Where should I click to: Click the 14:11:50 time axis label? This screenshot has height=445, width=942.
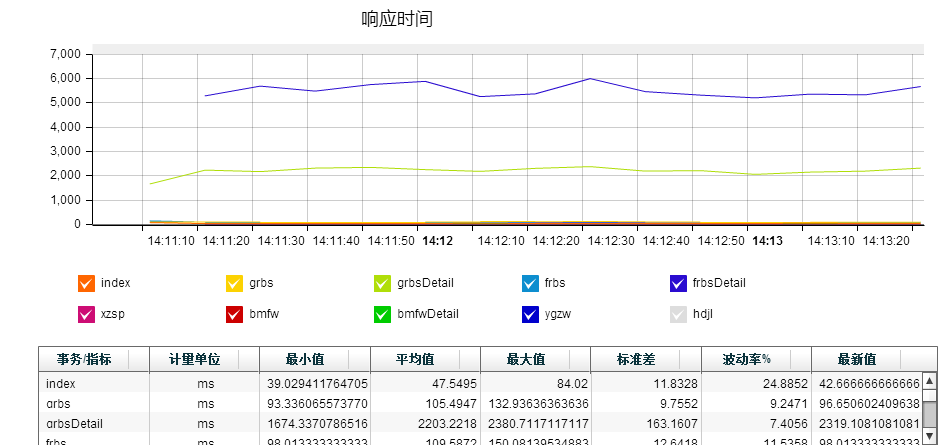[x=391, y=241]
